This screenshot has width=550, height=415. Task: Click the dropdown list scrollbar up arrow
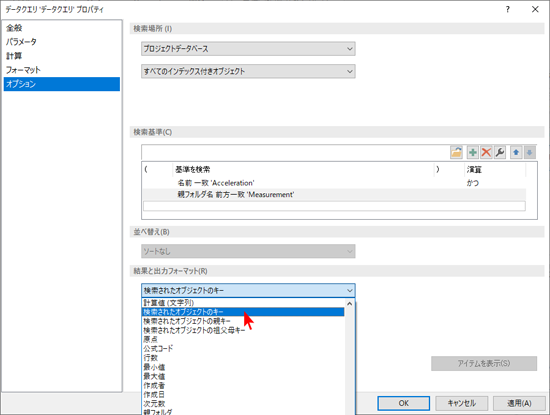pos(350,303)
